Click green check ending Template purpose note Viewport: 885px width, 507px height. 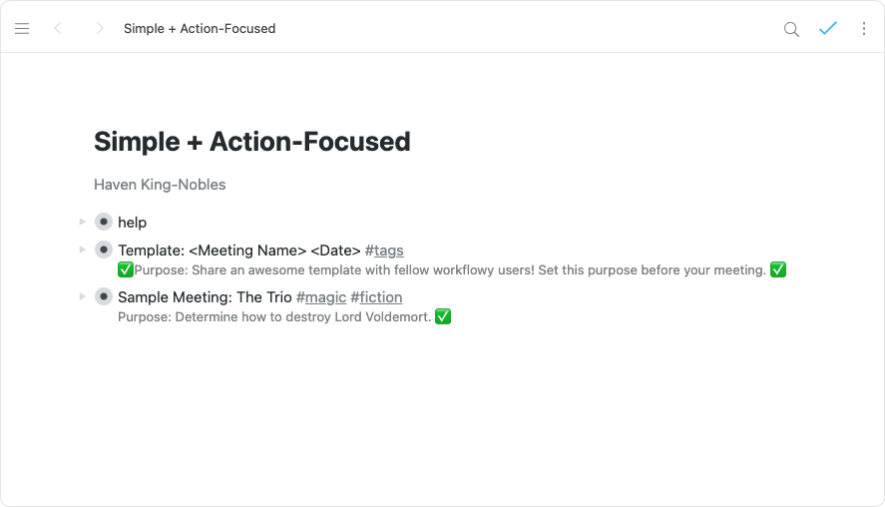(778, 270)
